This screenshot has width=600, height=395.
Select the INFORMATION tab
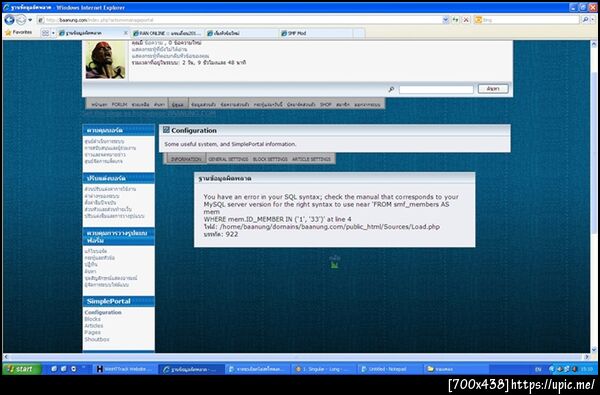(x=186, y=159)
